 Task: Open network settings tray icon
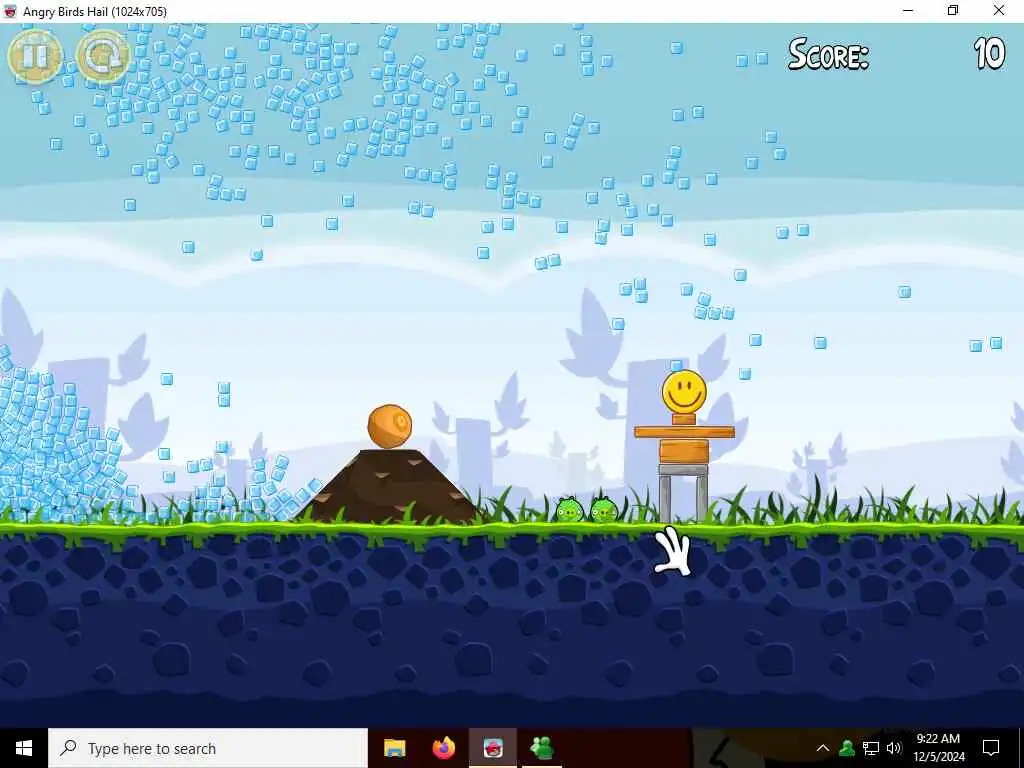click(x=871, y=748)
